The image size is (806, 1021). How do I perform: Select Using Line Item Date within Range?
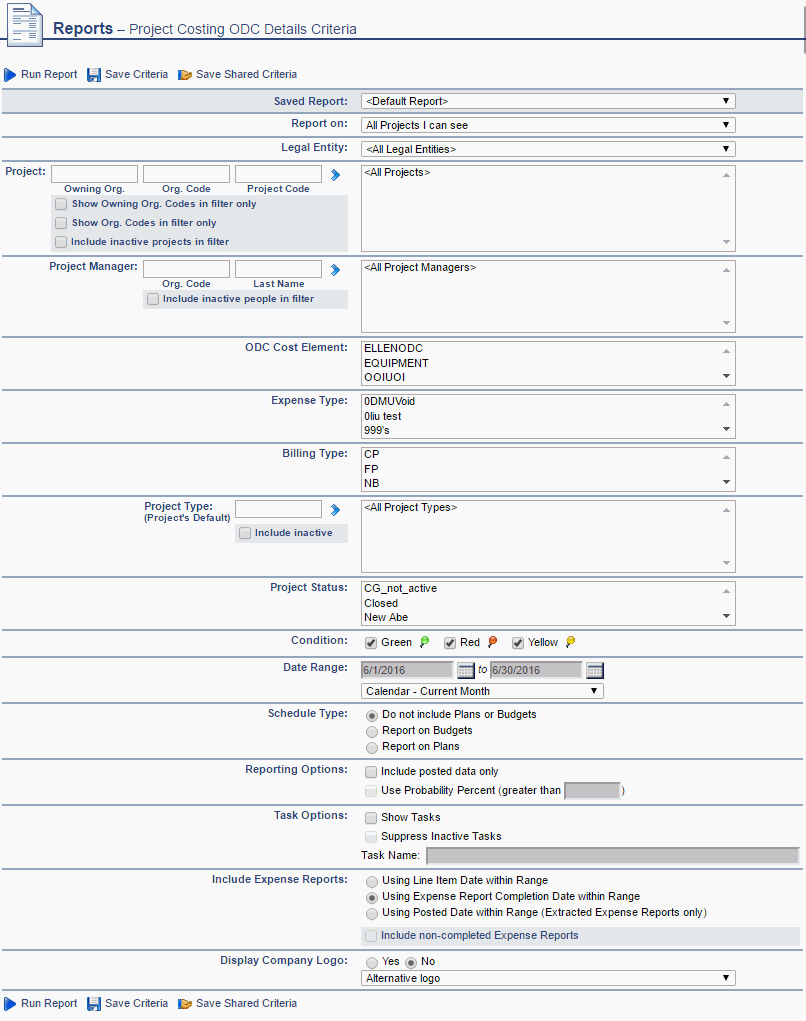(x=372, y=882)
